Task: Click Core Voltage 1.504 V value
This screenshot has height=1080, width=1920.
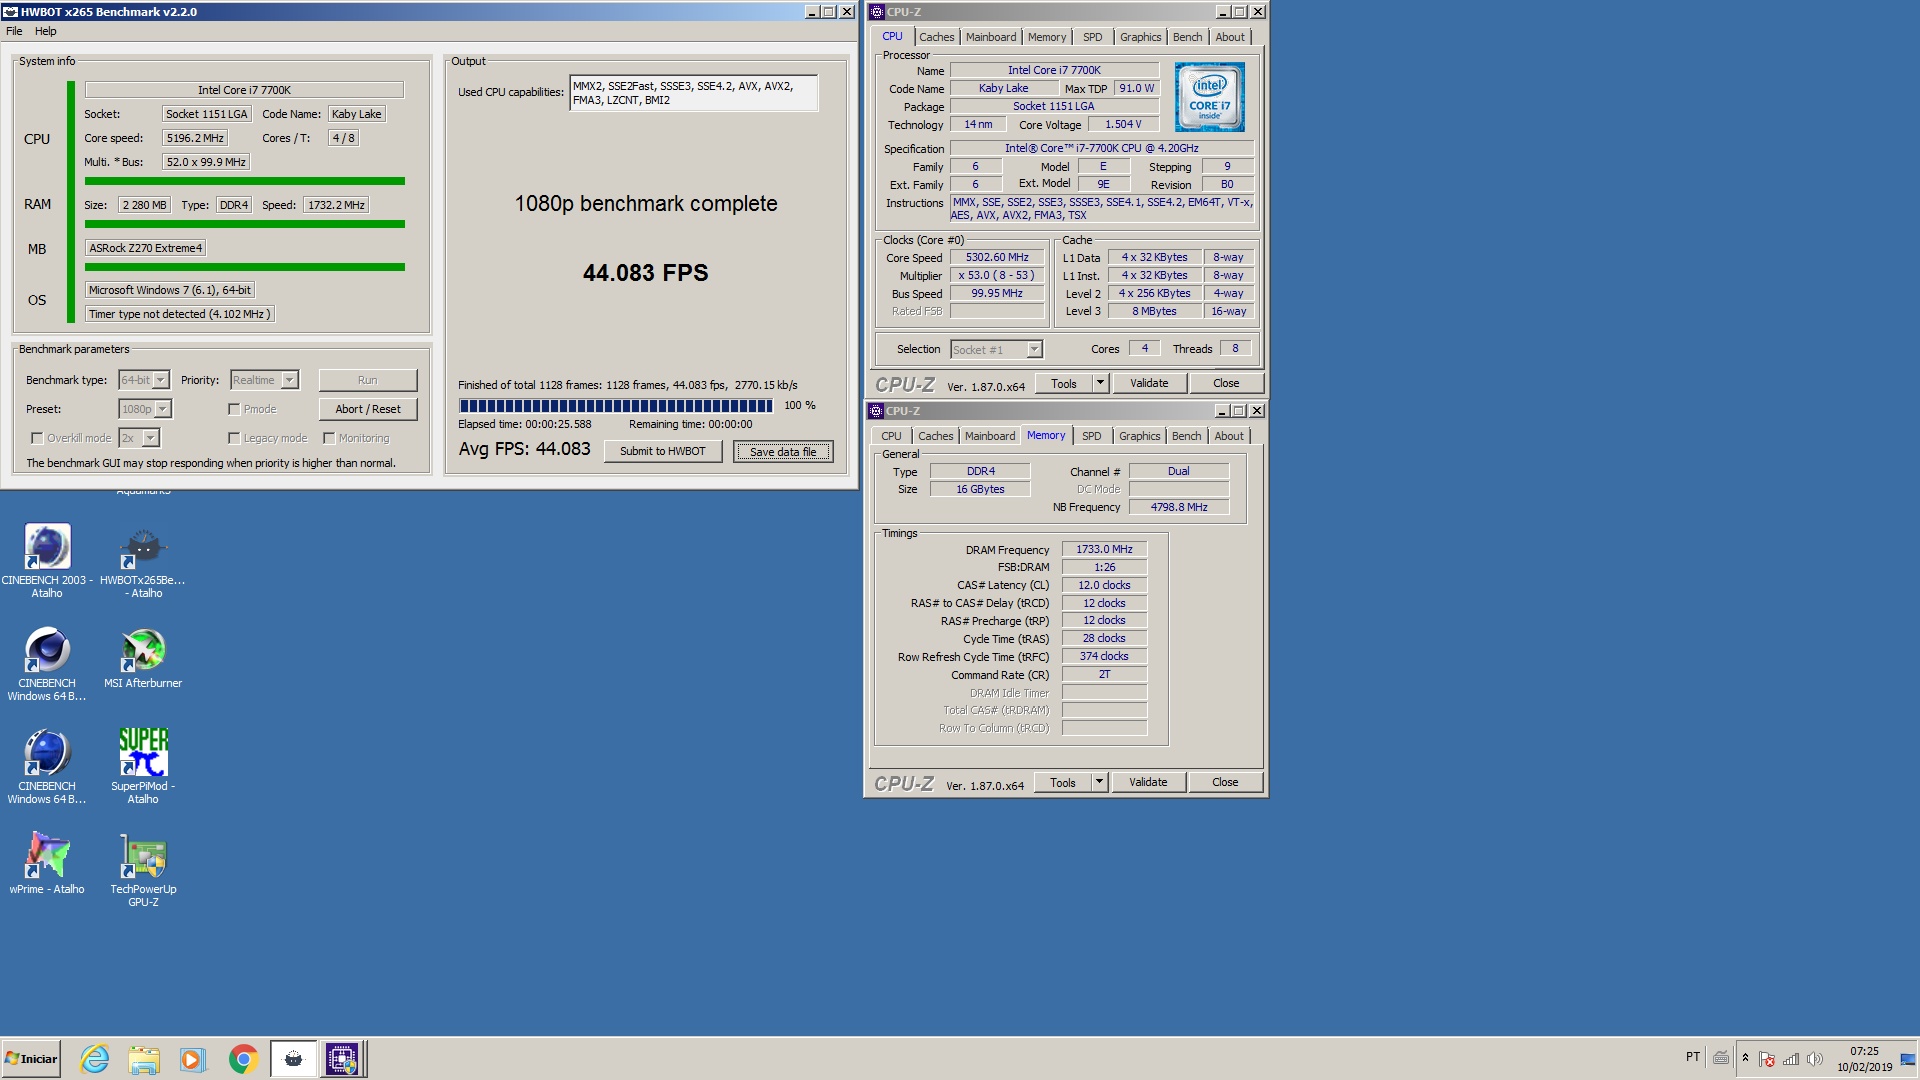Action: tap(1123, 124)
